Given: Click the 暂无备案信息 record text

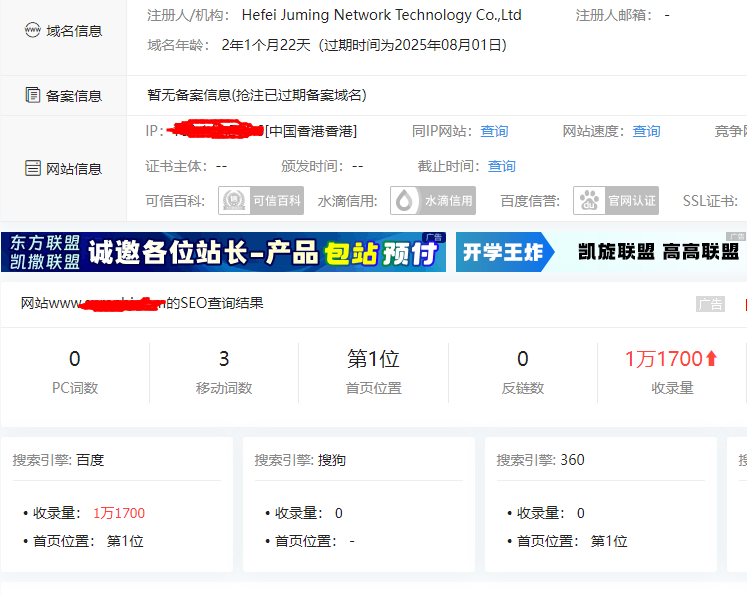Looking at the screenshot, I should coord(257,95).
